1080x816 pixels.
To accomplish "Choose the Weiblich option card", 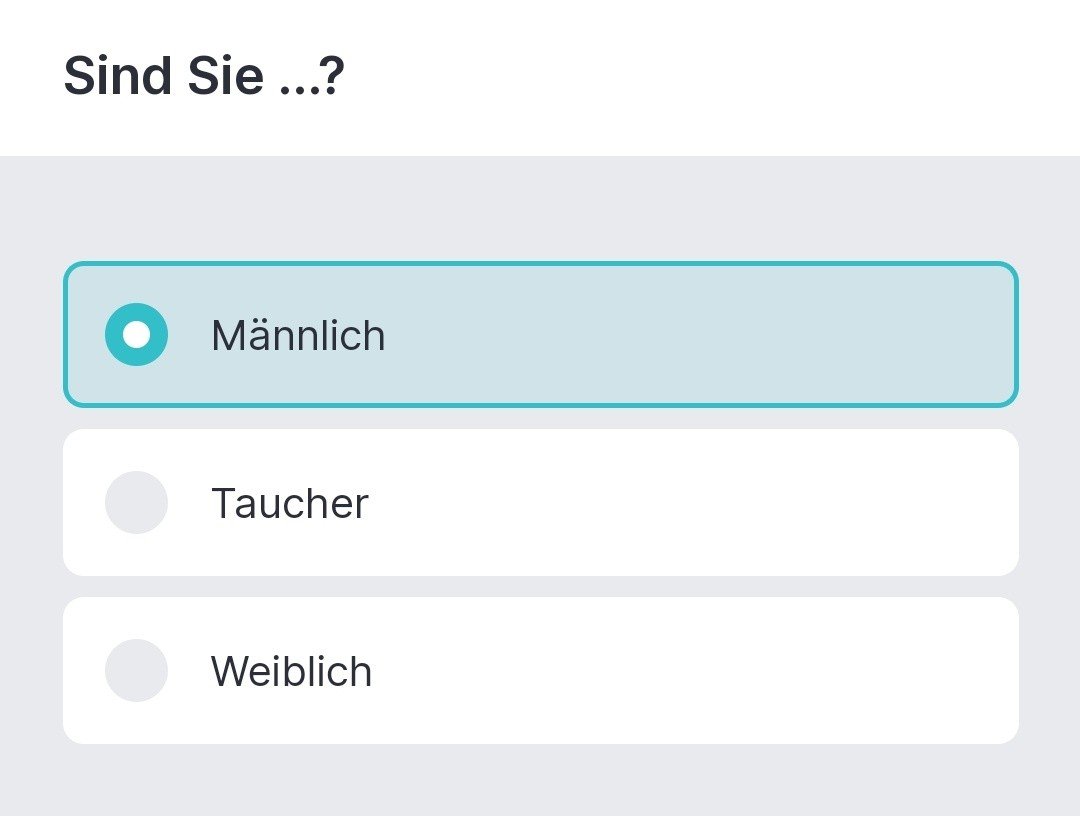I will click(x=540, y=670).
